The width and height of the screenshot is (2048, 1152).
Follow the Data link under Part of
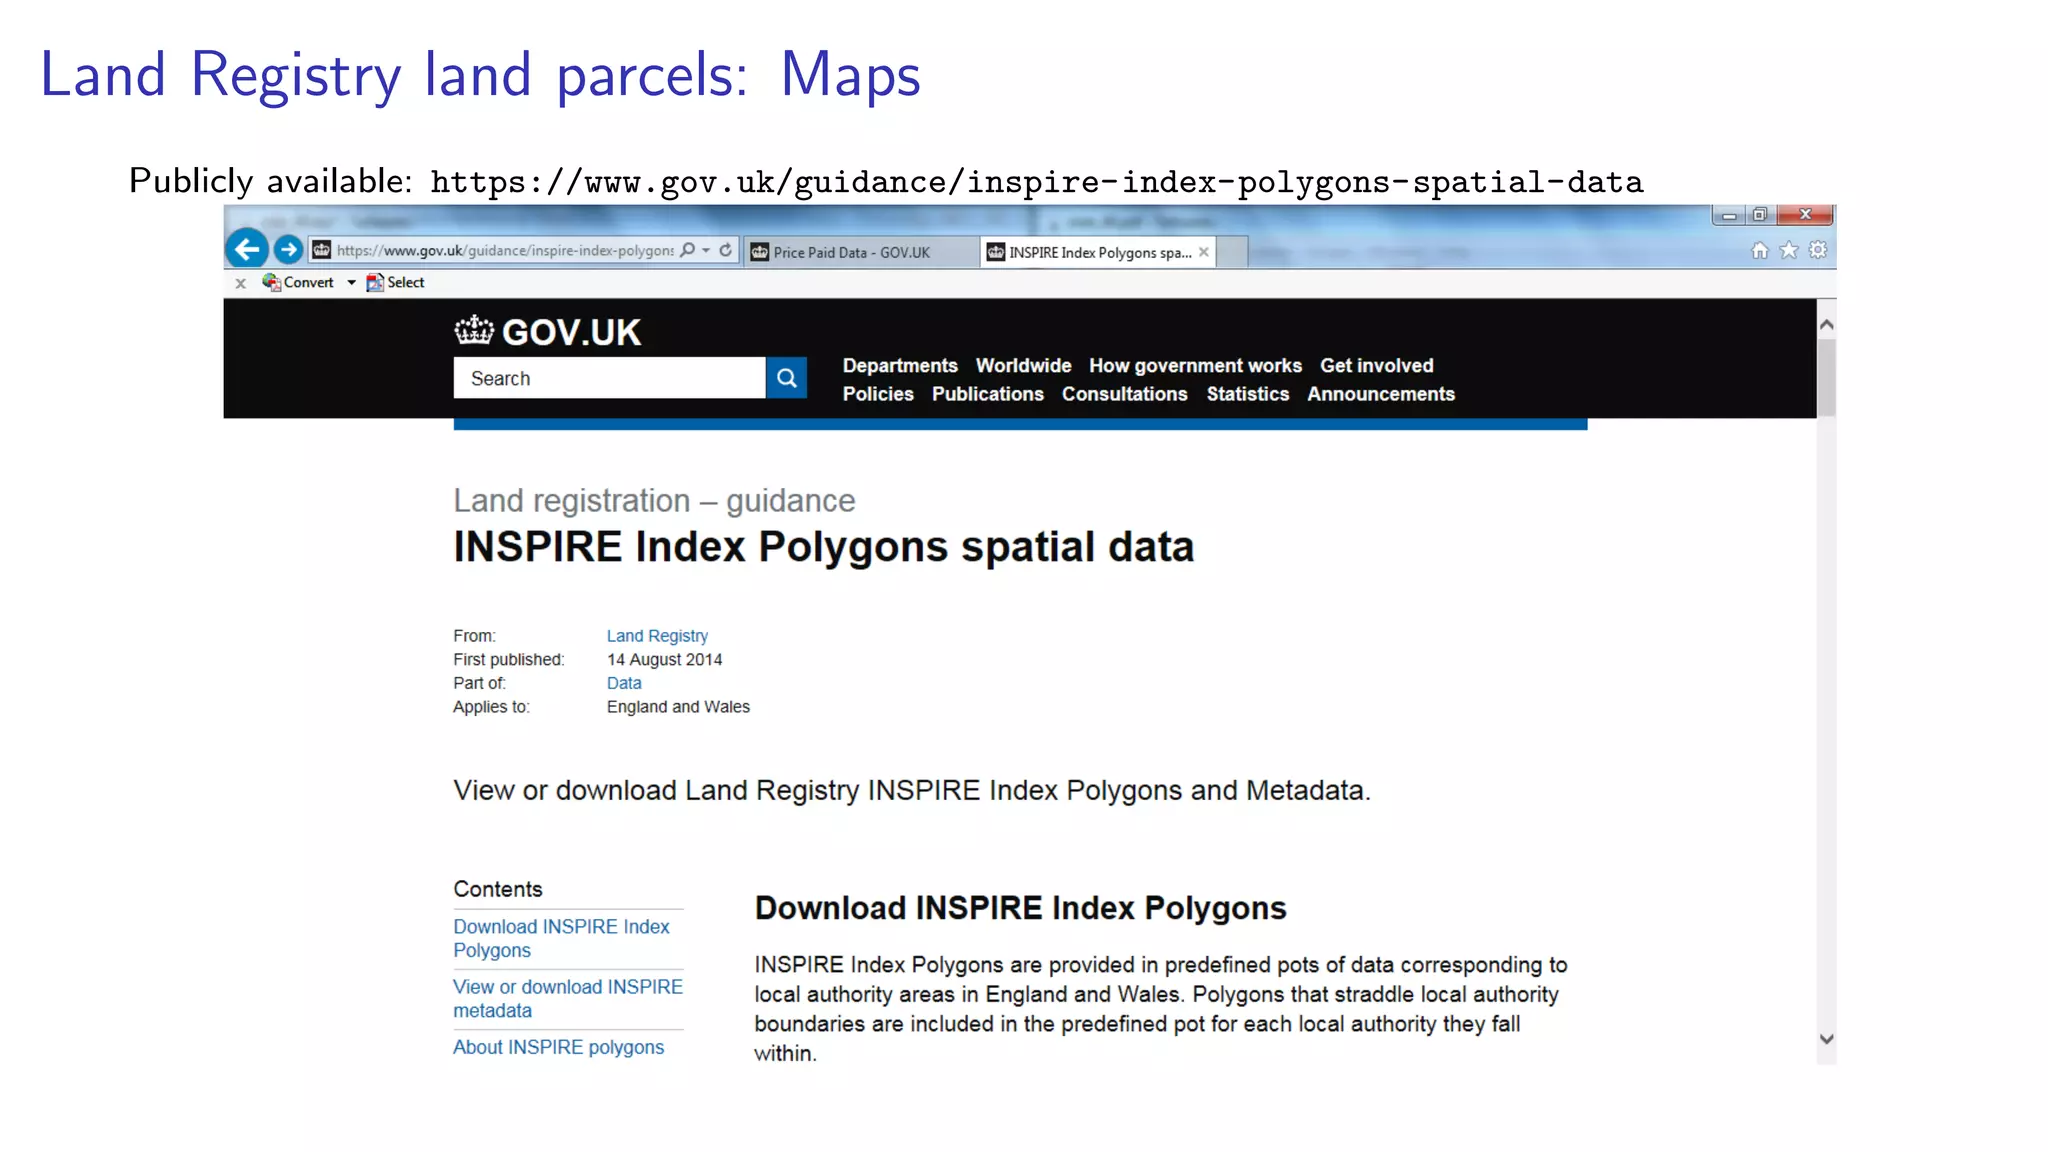[x=624, y=683]
